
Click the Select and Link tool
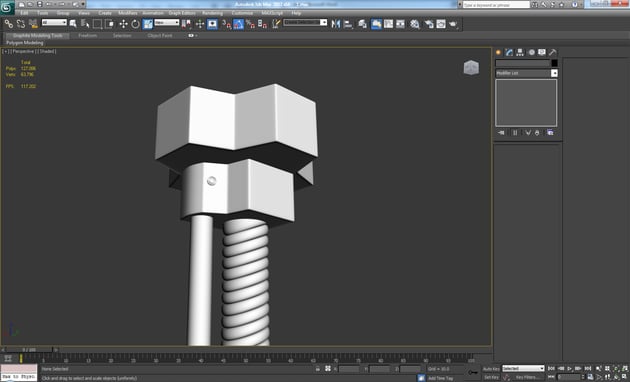8,24
